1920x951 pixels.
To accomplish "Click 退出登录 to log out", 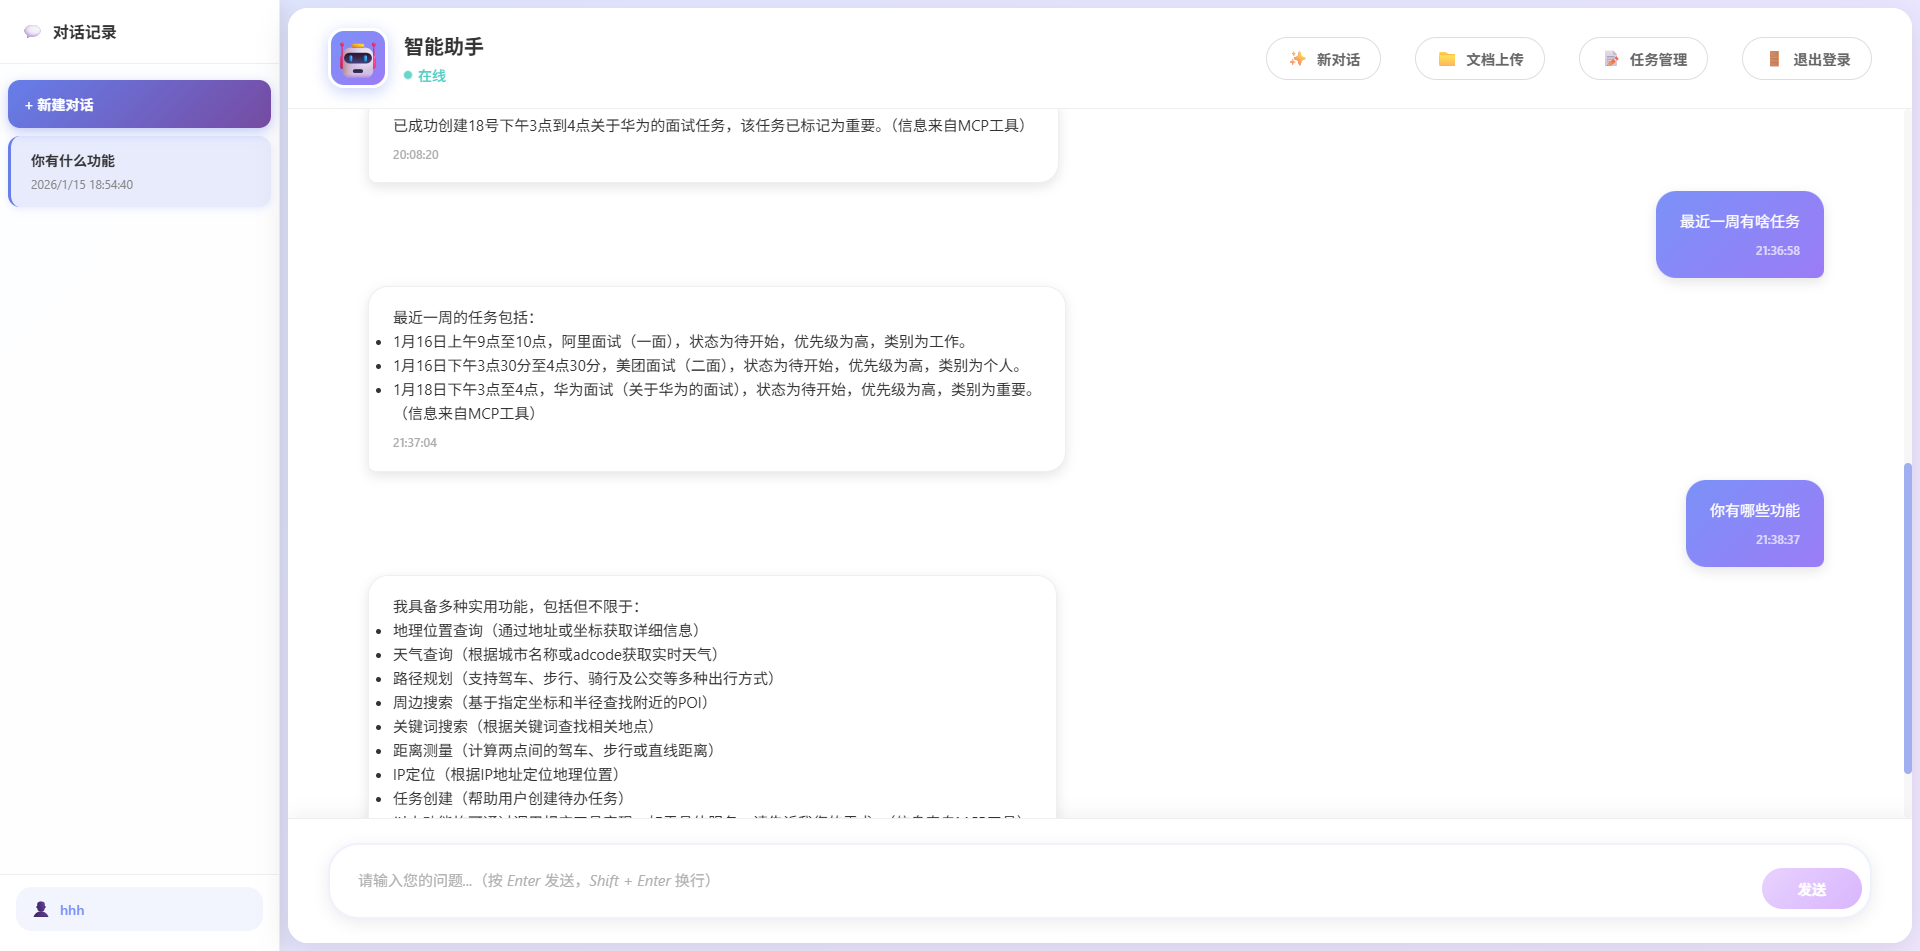I will (x=1806, y=58).
